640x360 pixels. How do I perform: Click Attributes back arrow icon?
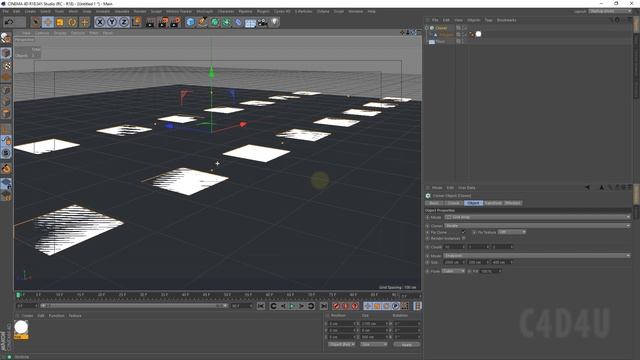tap(587, 187)
